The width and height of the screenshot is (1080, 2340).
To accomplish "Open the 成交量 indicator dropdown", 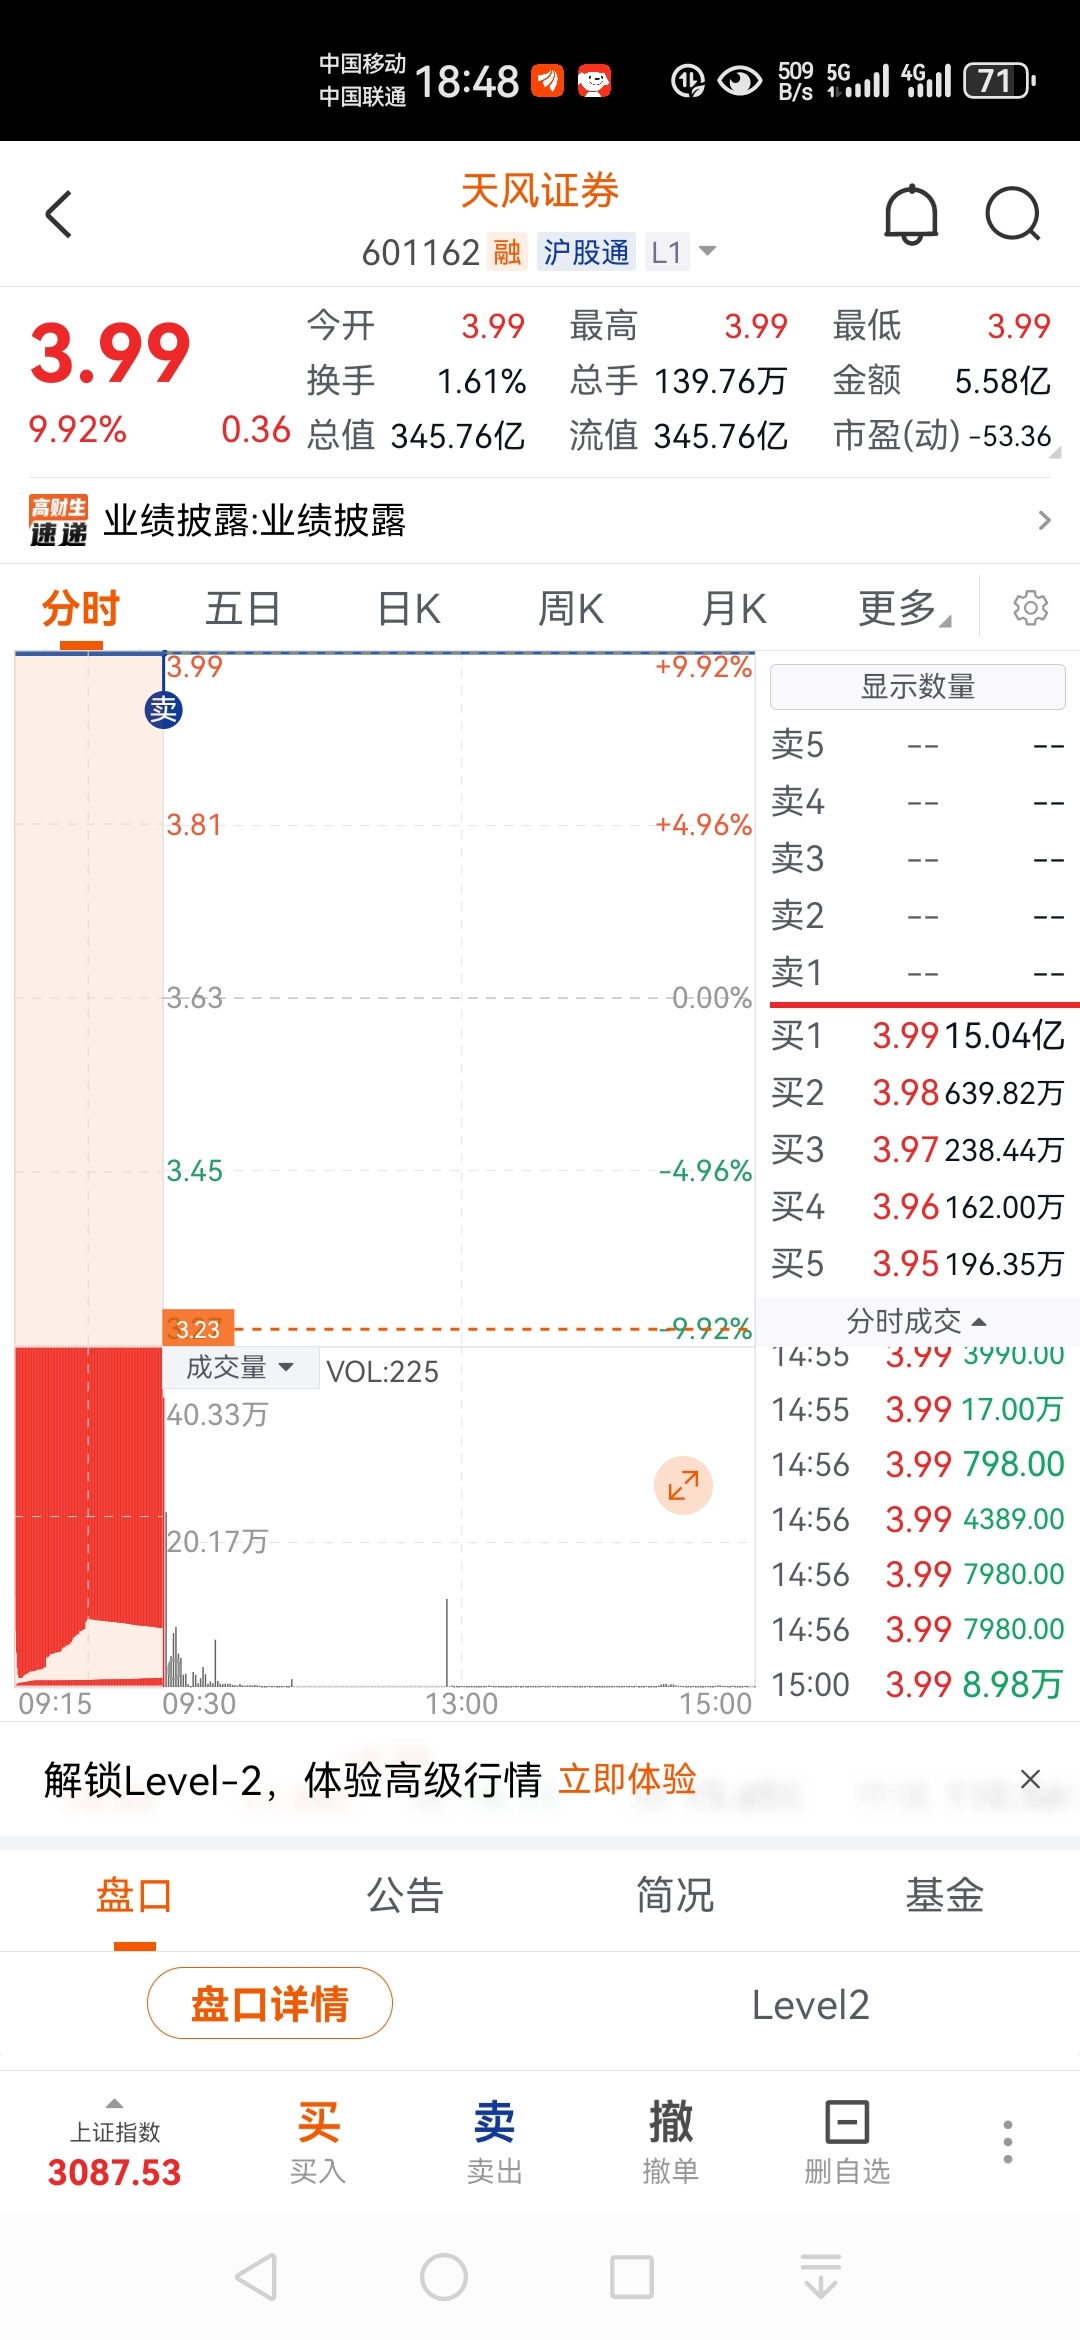I will pos(240,1367).
